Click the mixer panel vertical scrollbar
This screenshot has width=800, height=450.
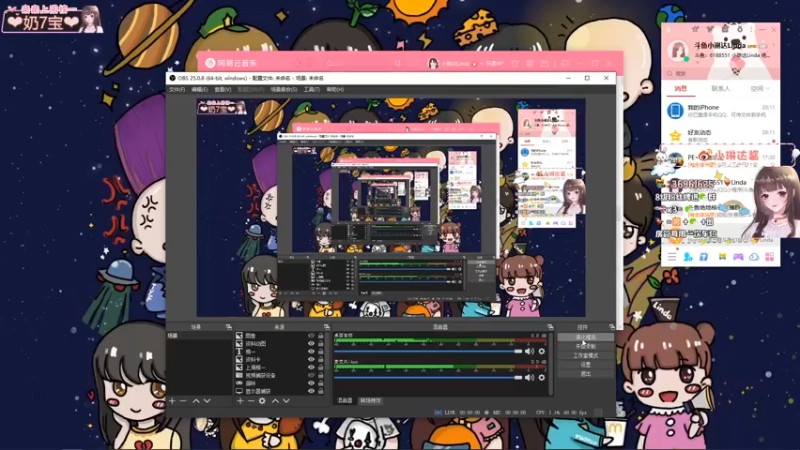(x=551, y=363)
